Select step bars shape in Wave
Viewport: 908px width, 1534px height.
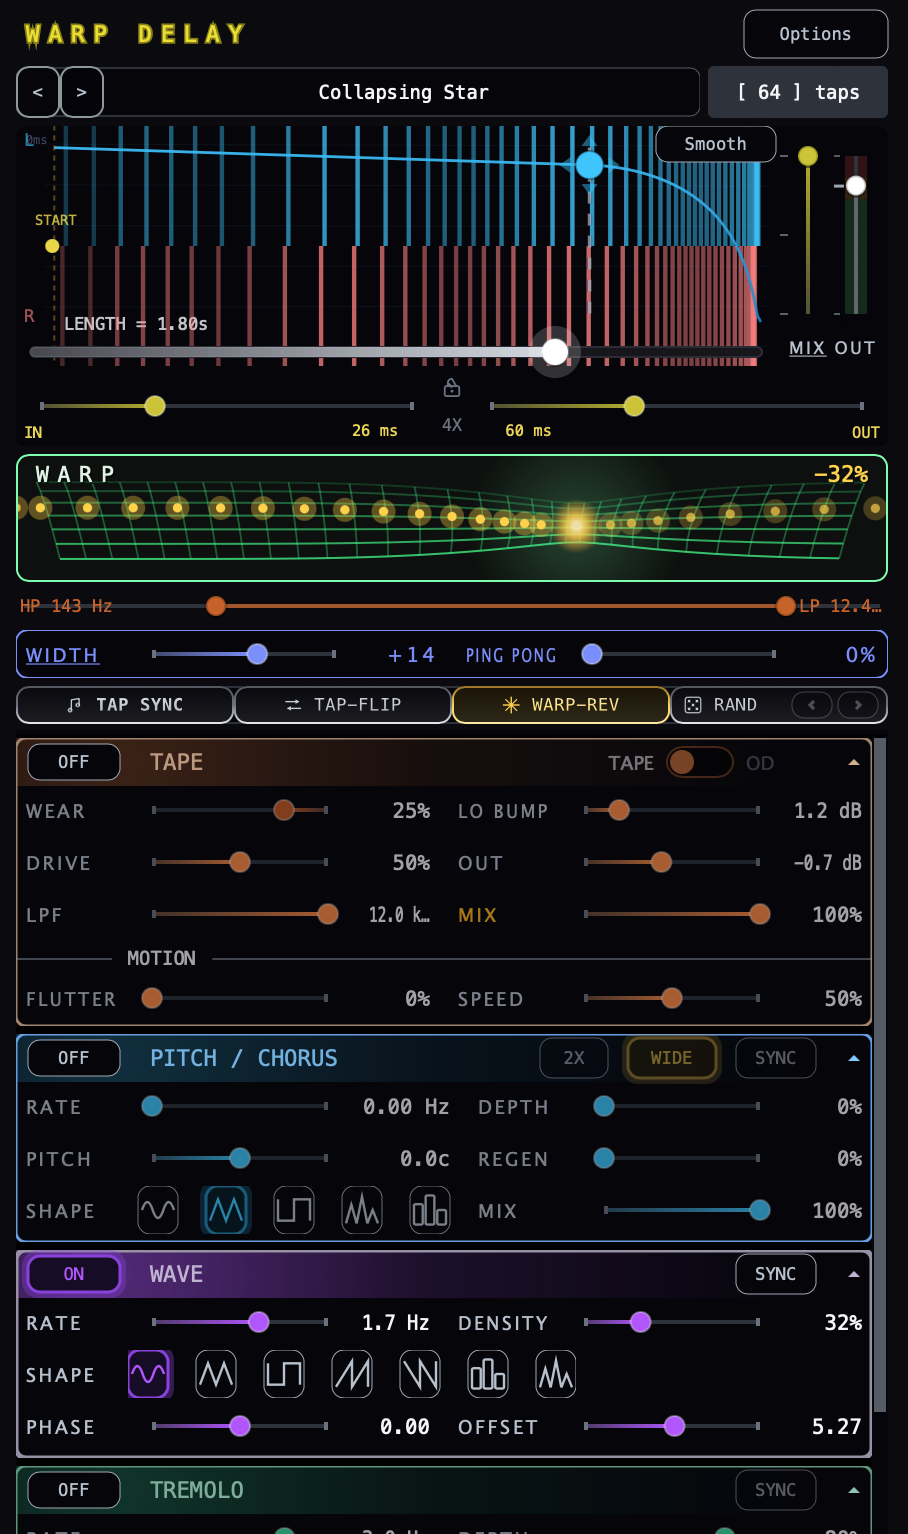[x=488, y=1374]
